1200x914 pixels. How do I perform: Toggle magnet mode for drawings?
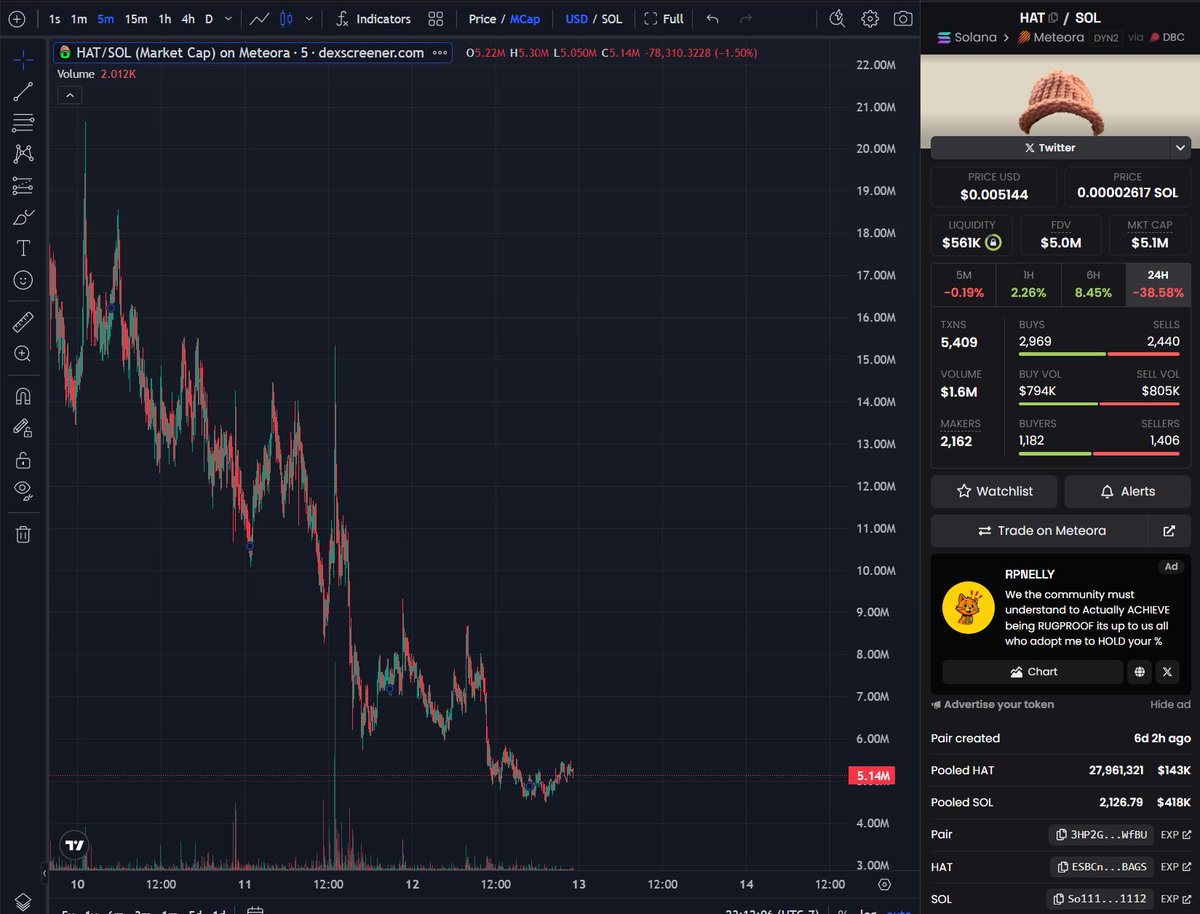point(23,396)
